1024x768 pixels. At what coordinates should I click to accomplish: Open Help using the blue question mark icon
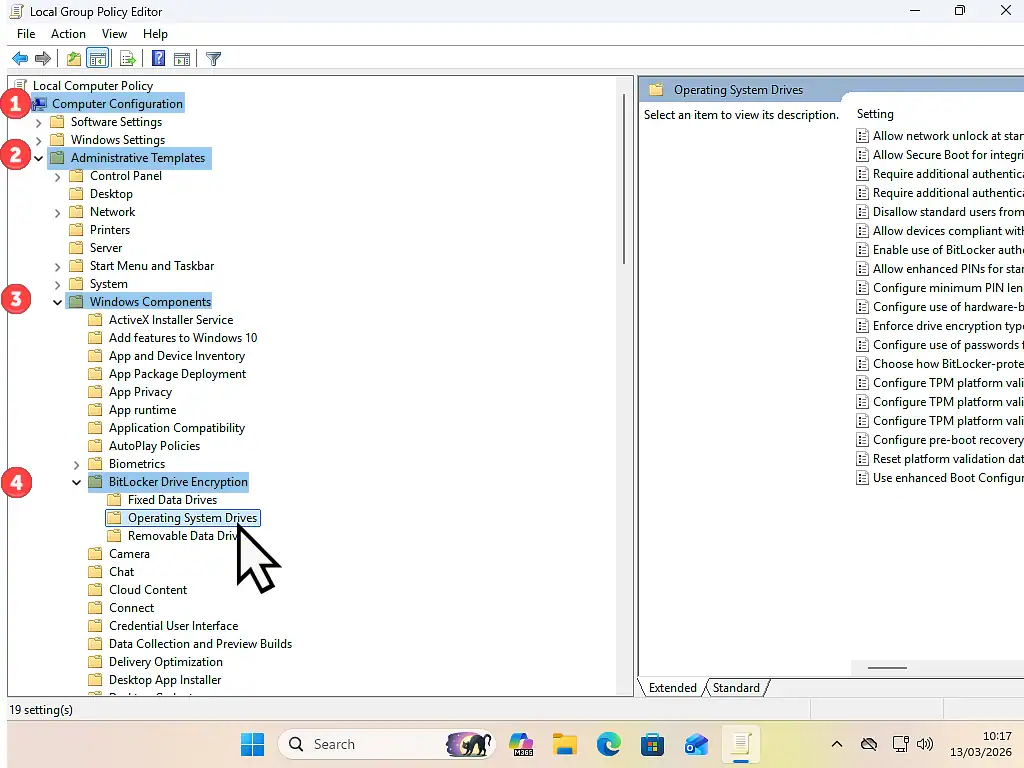[157, 58]
